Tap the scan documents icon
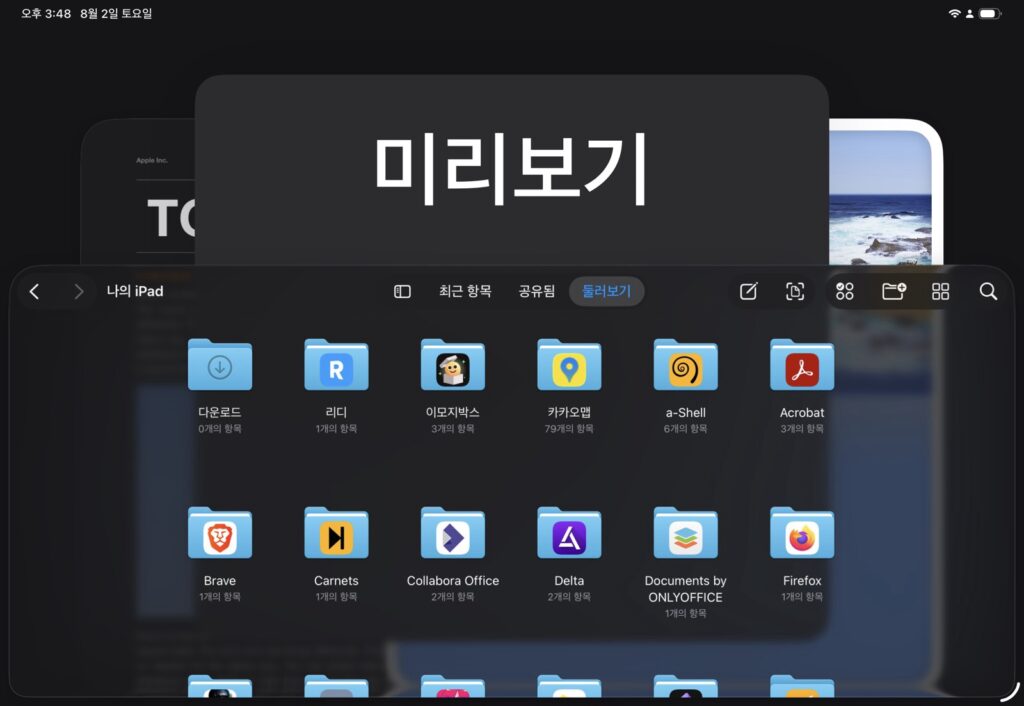The height and width of the screenshot is (706, 1024). (x=795, y=291)
